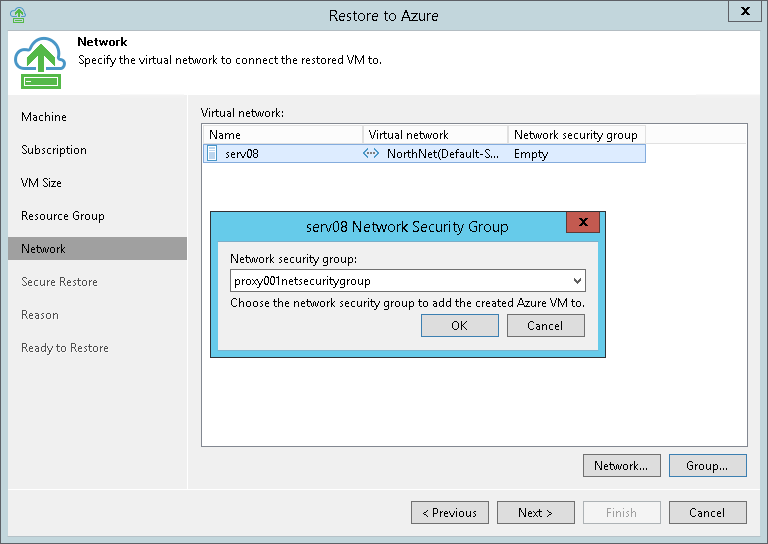Go to the Ready to Restore step
768x544 pixels.
pyautogui.click(x=65, y=348)
